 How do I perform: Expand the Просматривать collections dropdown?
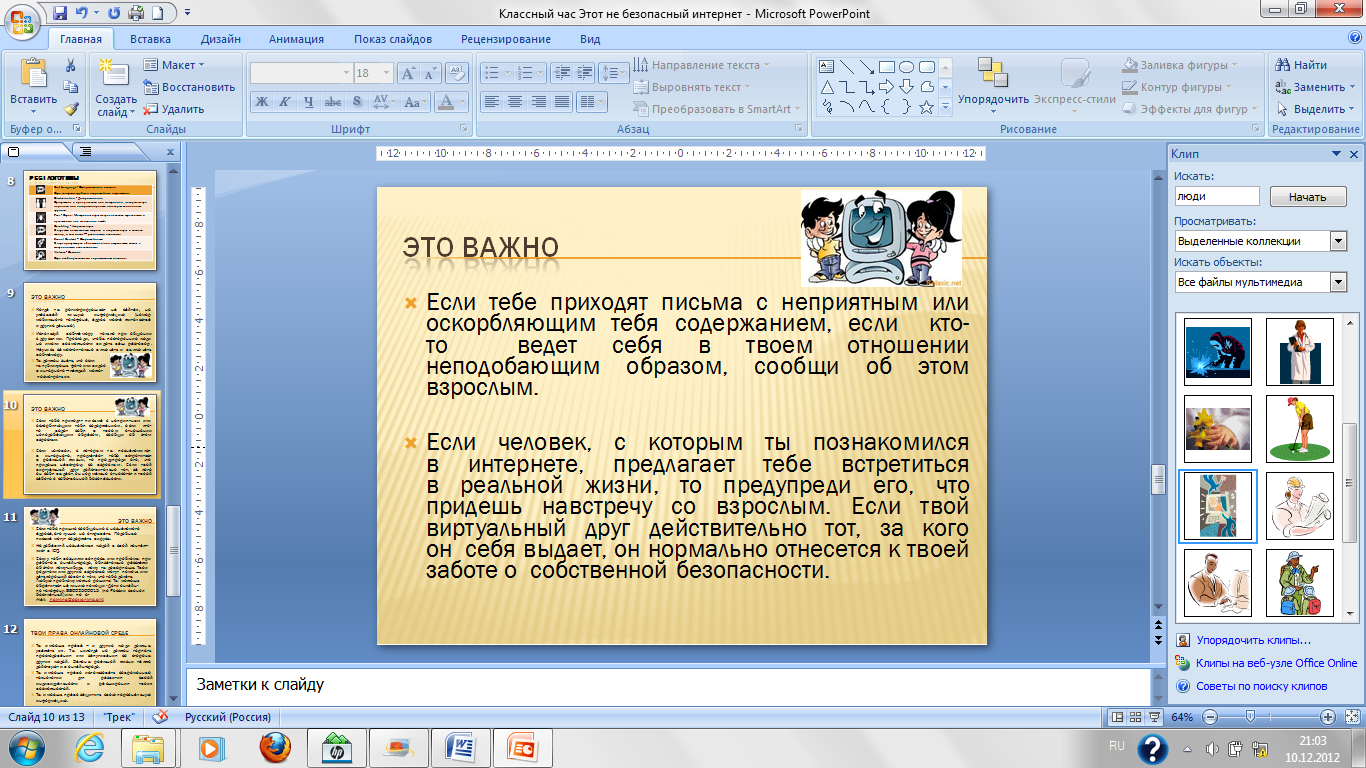coord(1339,241)
